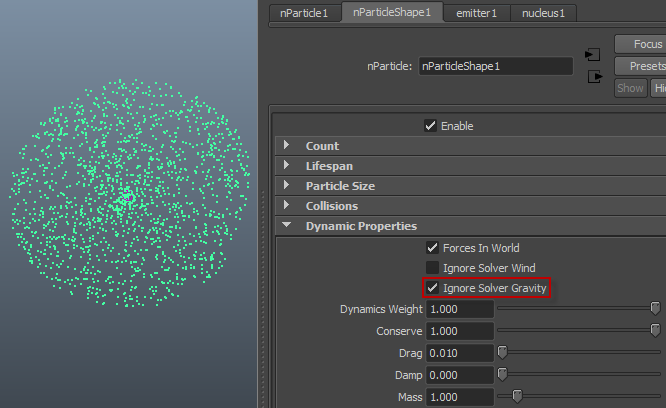Viewport: 666px width, 408px height.
Task: Click the go-to-output-connection icon below the input icon
Action: 593,76
